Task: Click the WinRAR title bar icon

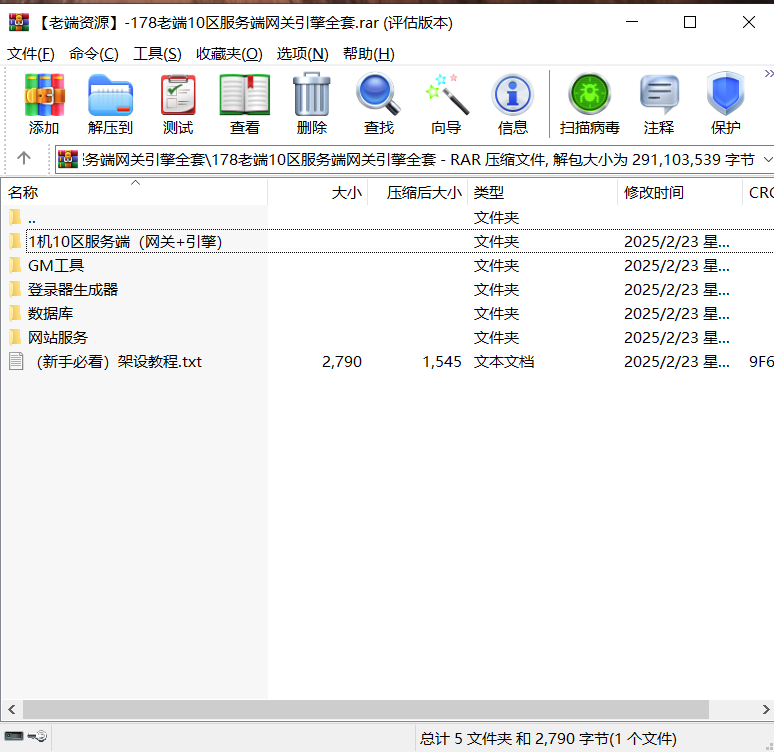Action: (x=19, y=22)
